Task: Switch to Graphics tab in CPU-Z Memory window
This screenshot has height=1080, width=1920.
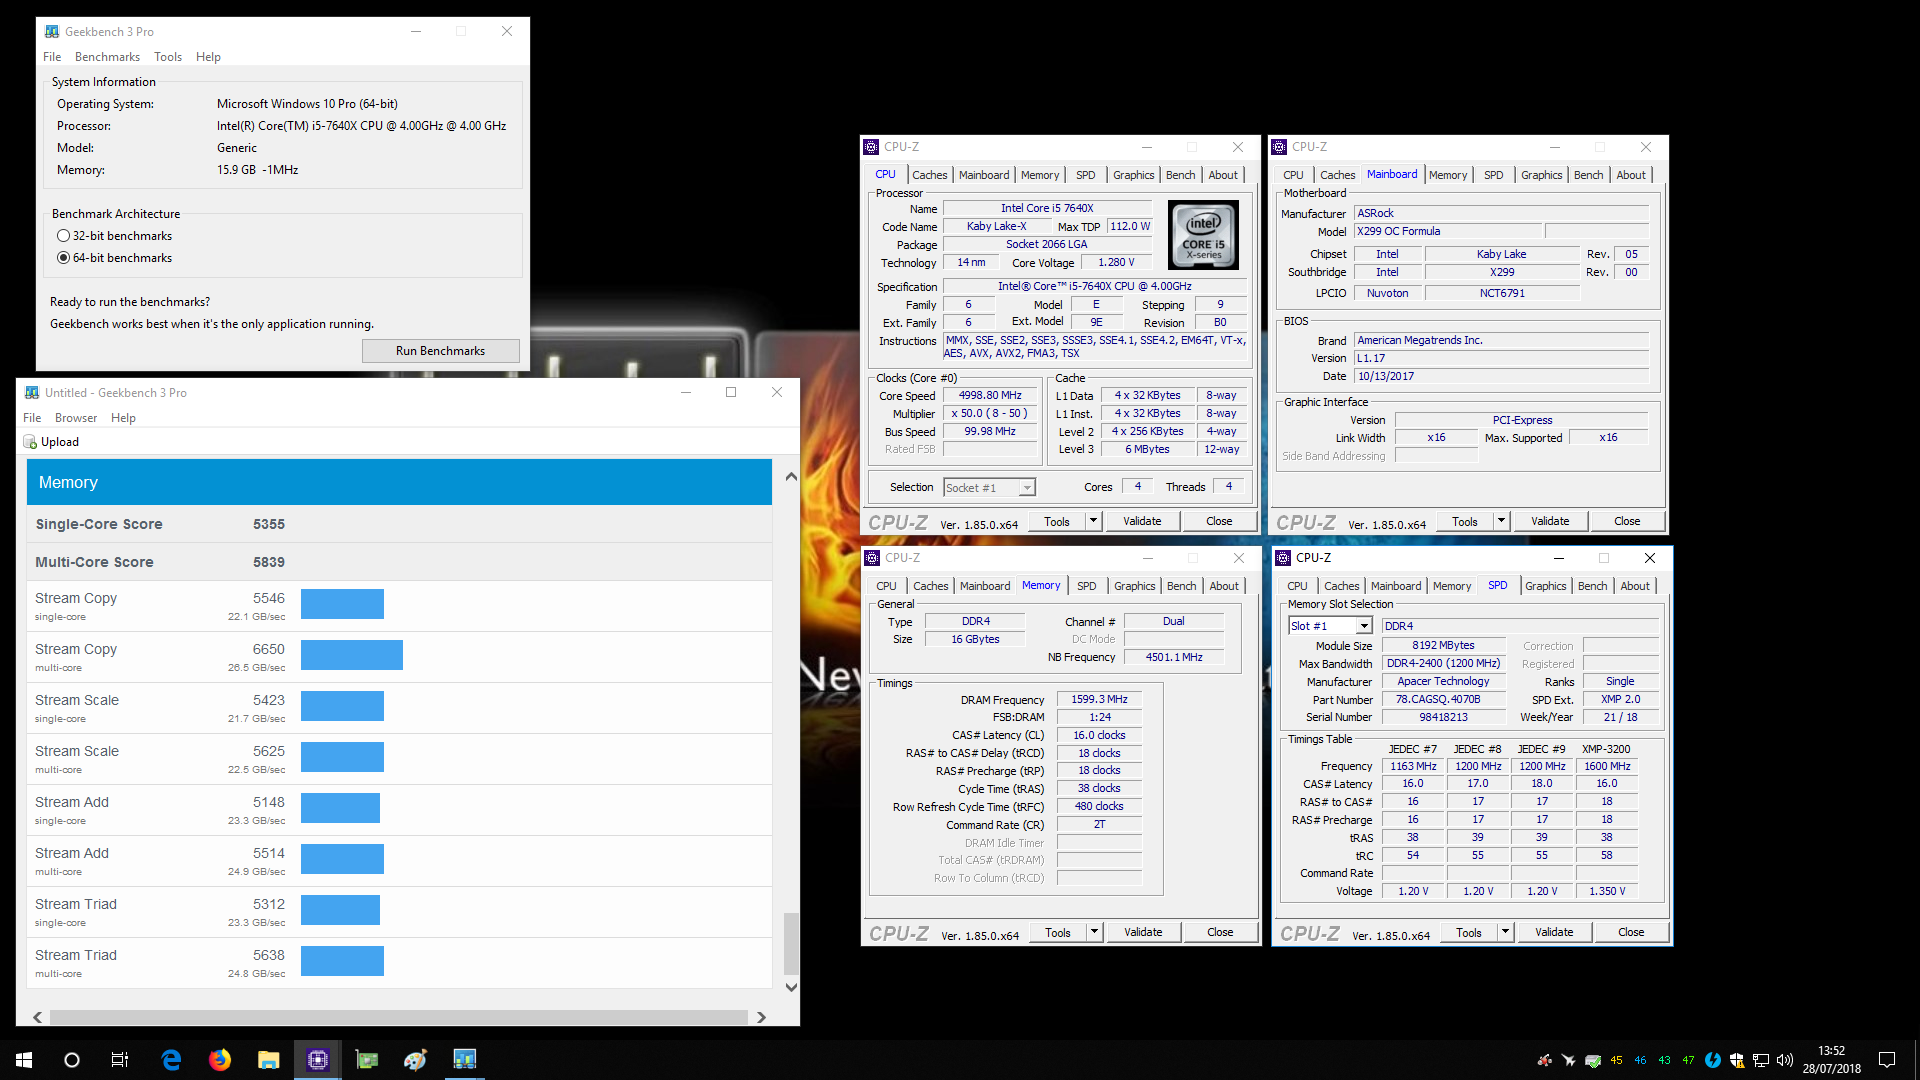Action: [1134, 586]
